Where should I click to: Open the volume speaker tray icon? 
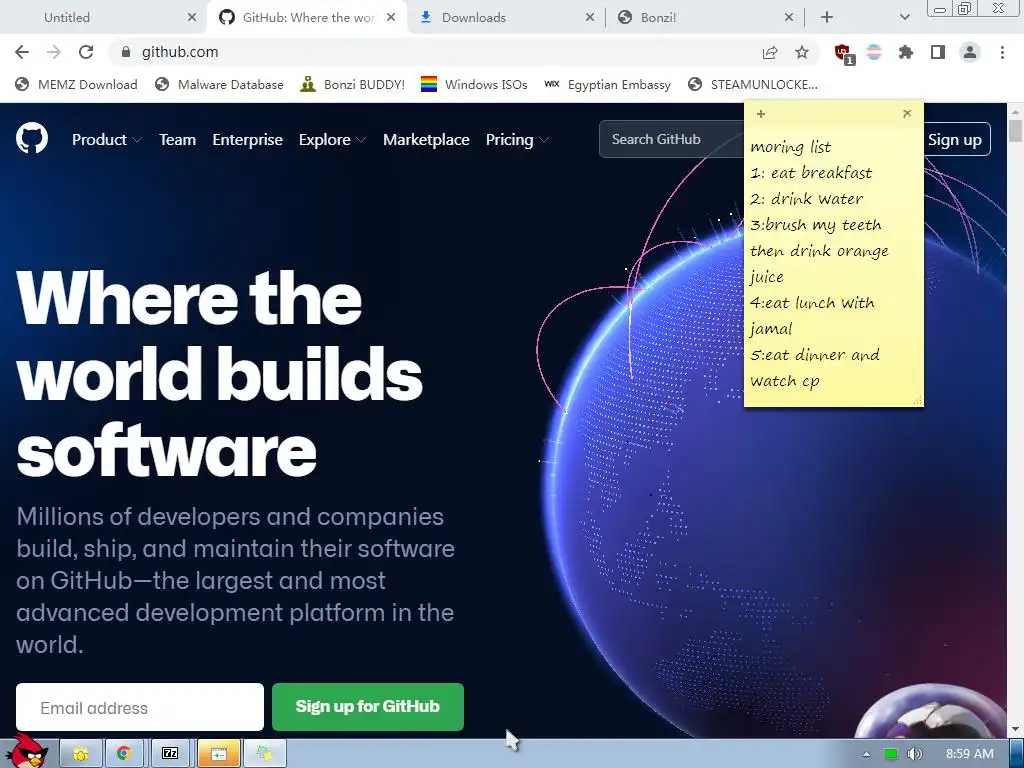[x=915, y=754]
